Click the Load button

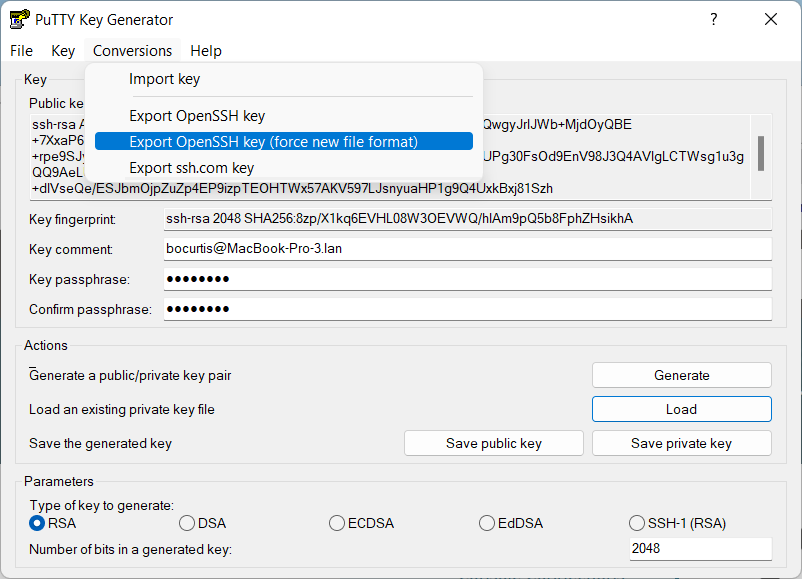click(681, 409)
